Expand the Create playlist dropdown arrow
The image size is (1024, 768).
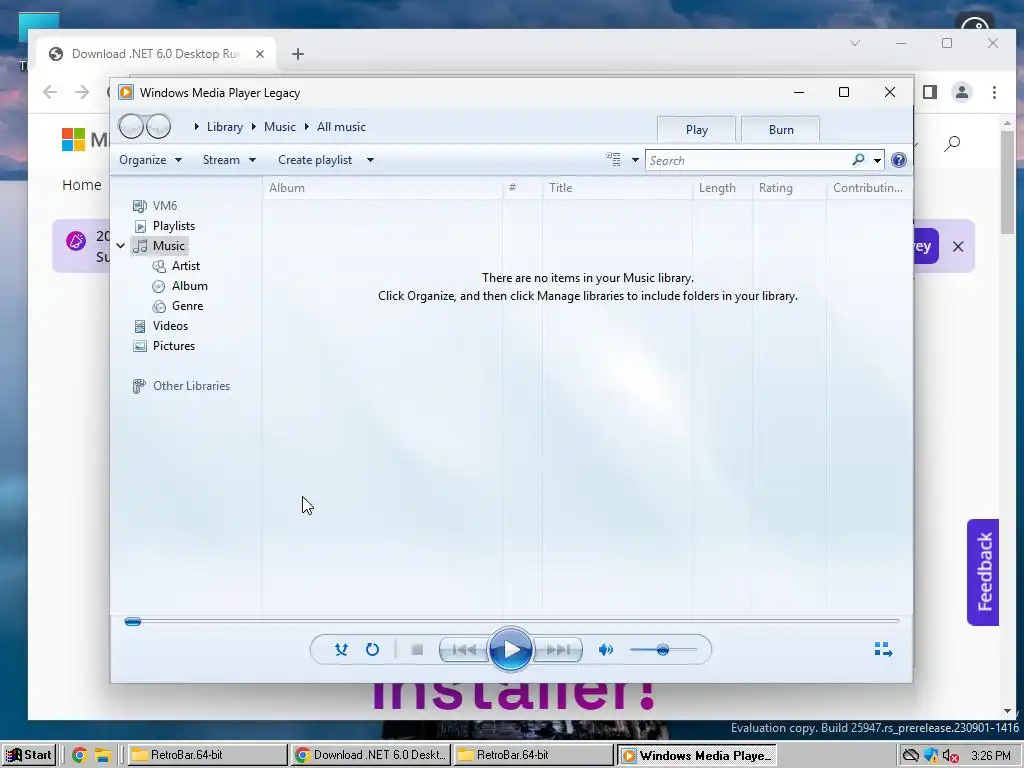tap(370, 160)
